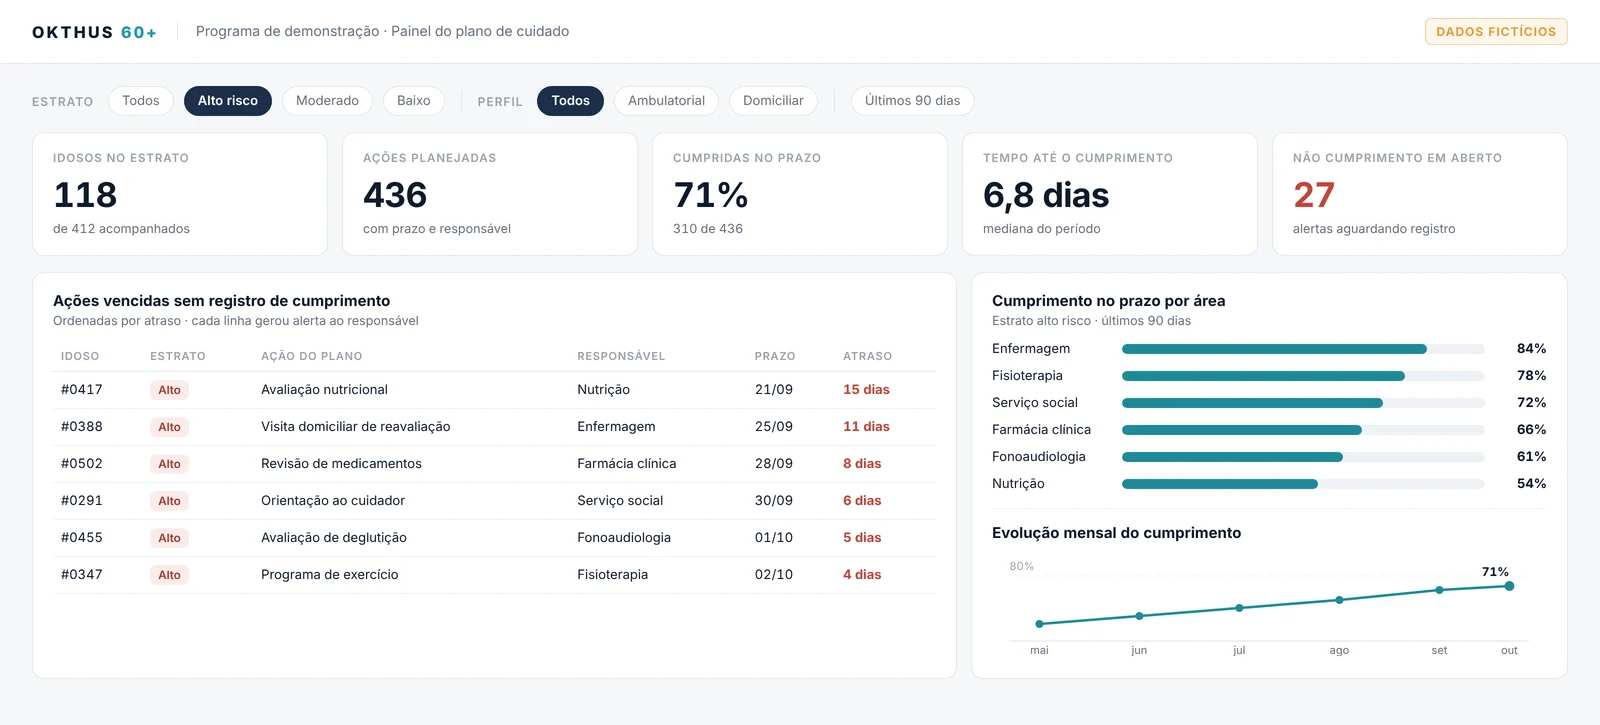Sort table by IDOSO column header

click(80, 356)
